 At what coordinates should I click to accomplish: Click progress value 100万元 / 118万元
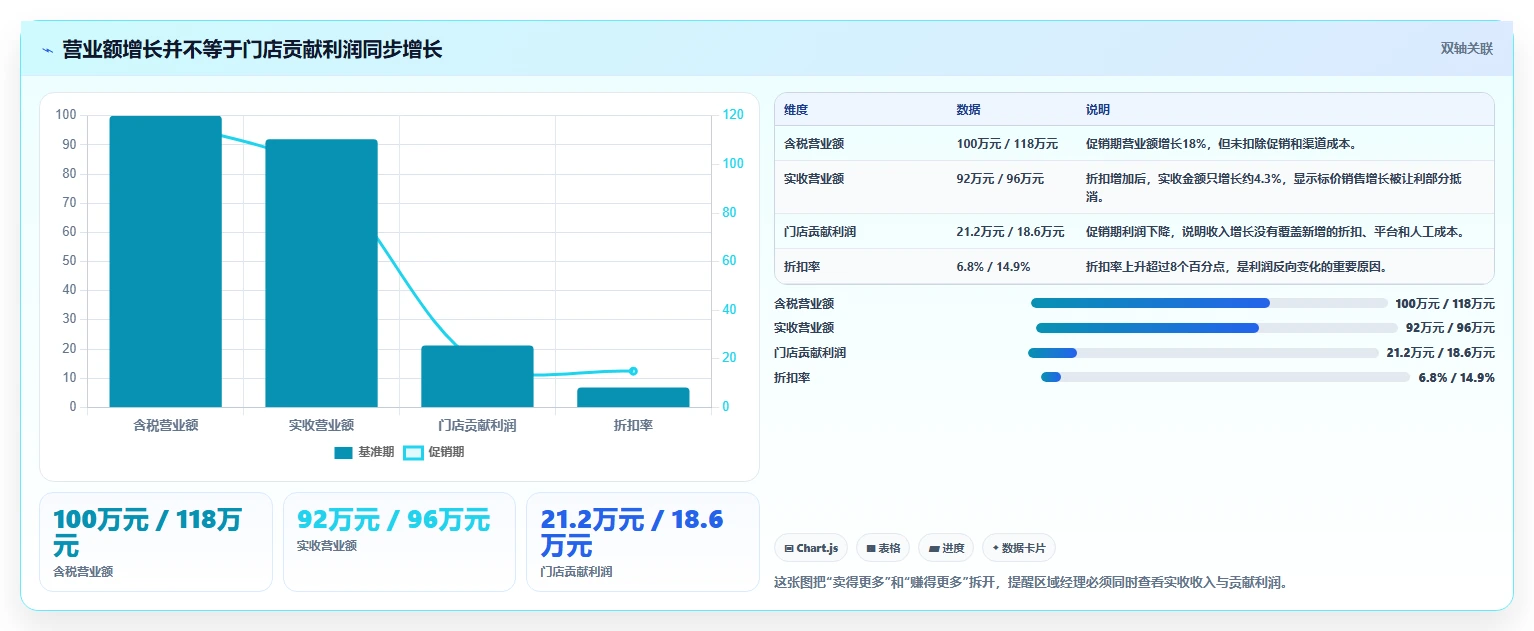point(1445,303)
